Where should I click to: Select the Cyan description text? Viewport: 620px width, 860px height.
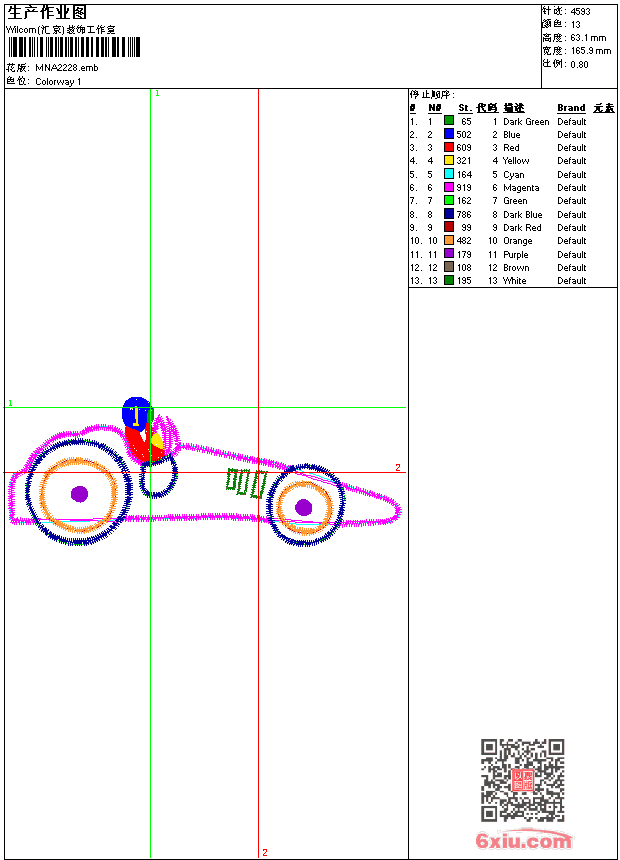pos(514,175)
